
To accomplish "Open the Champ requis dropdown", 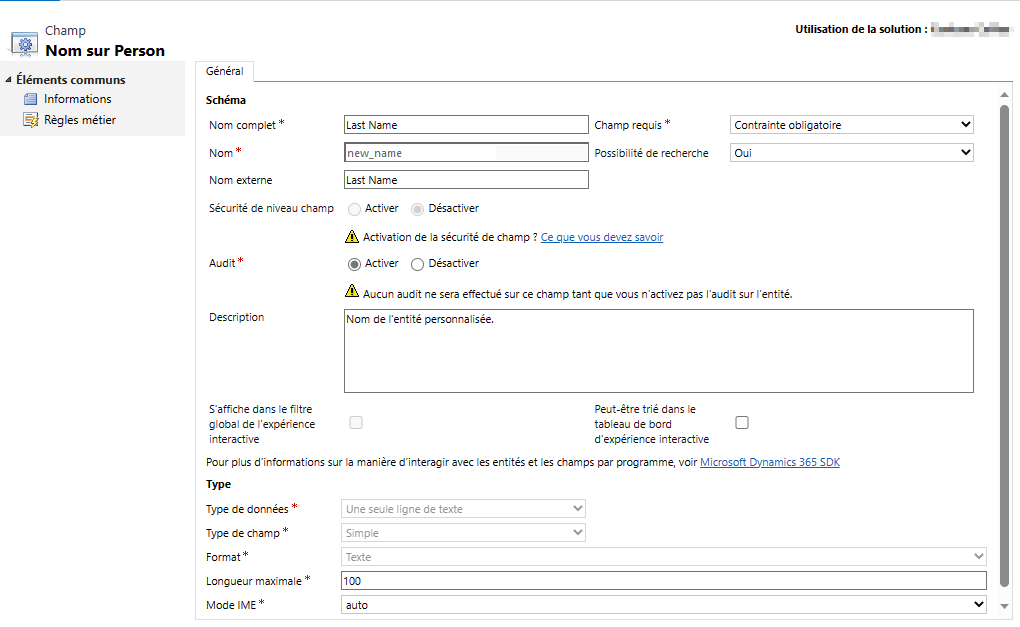I will click(852, 125).
